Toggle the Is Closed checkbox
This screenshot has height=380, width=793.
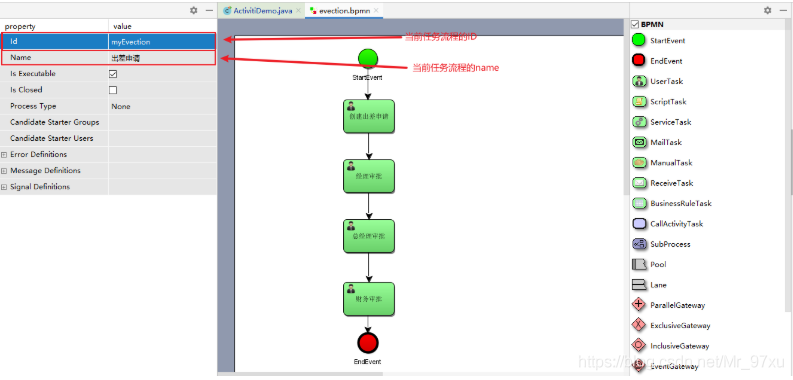coord(113,90)
